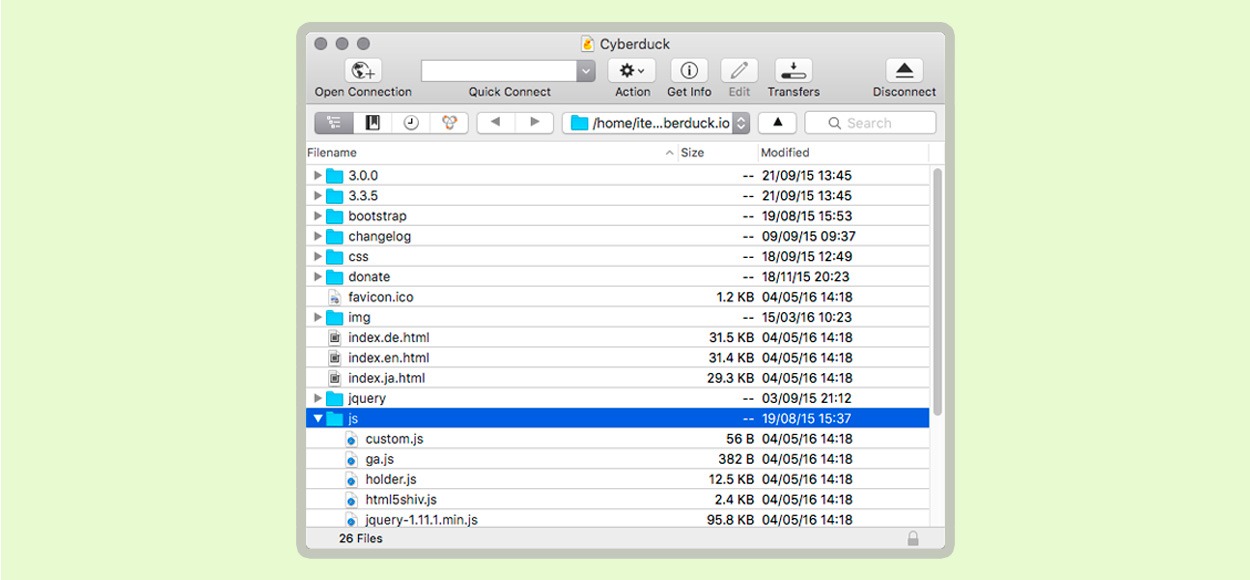Click in the Quick Connect field
Viewport: 1250px width, 580px height.
pos(499,71)
